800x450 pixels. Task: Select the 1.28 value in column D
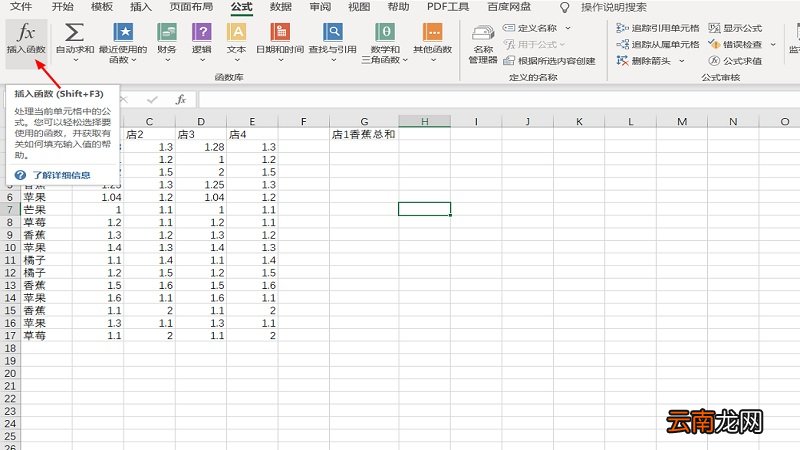coord(201,147)
